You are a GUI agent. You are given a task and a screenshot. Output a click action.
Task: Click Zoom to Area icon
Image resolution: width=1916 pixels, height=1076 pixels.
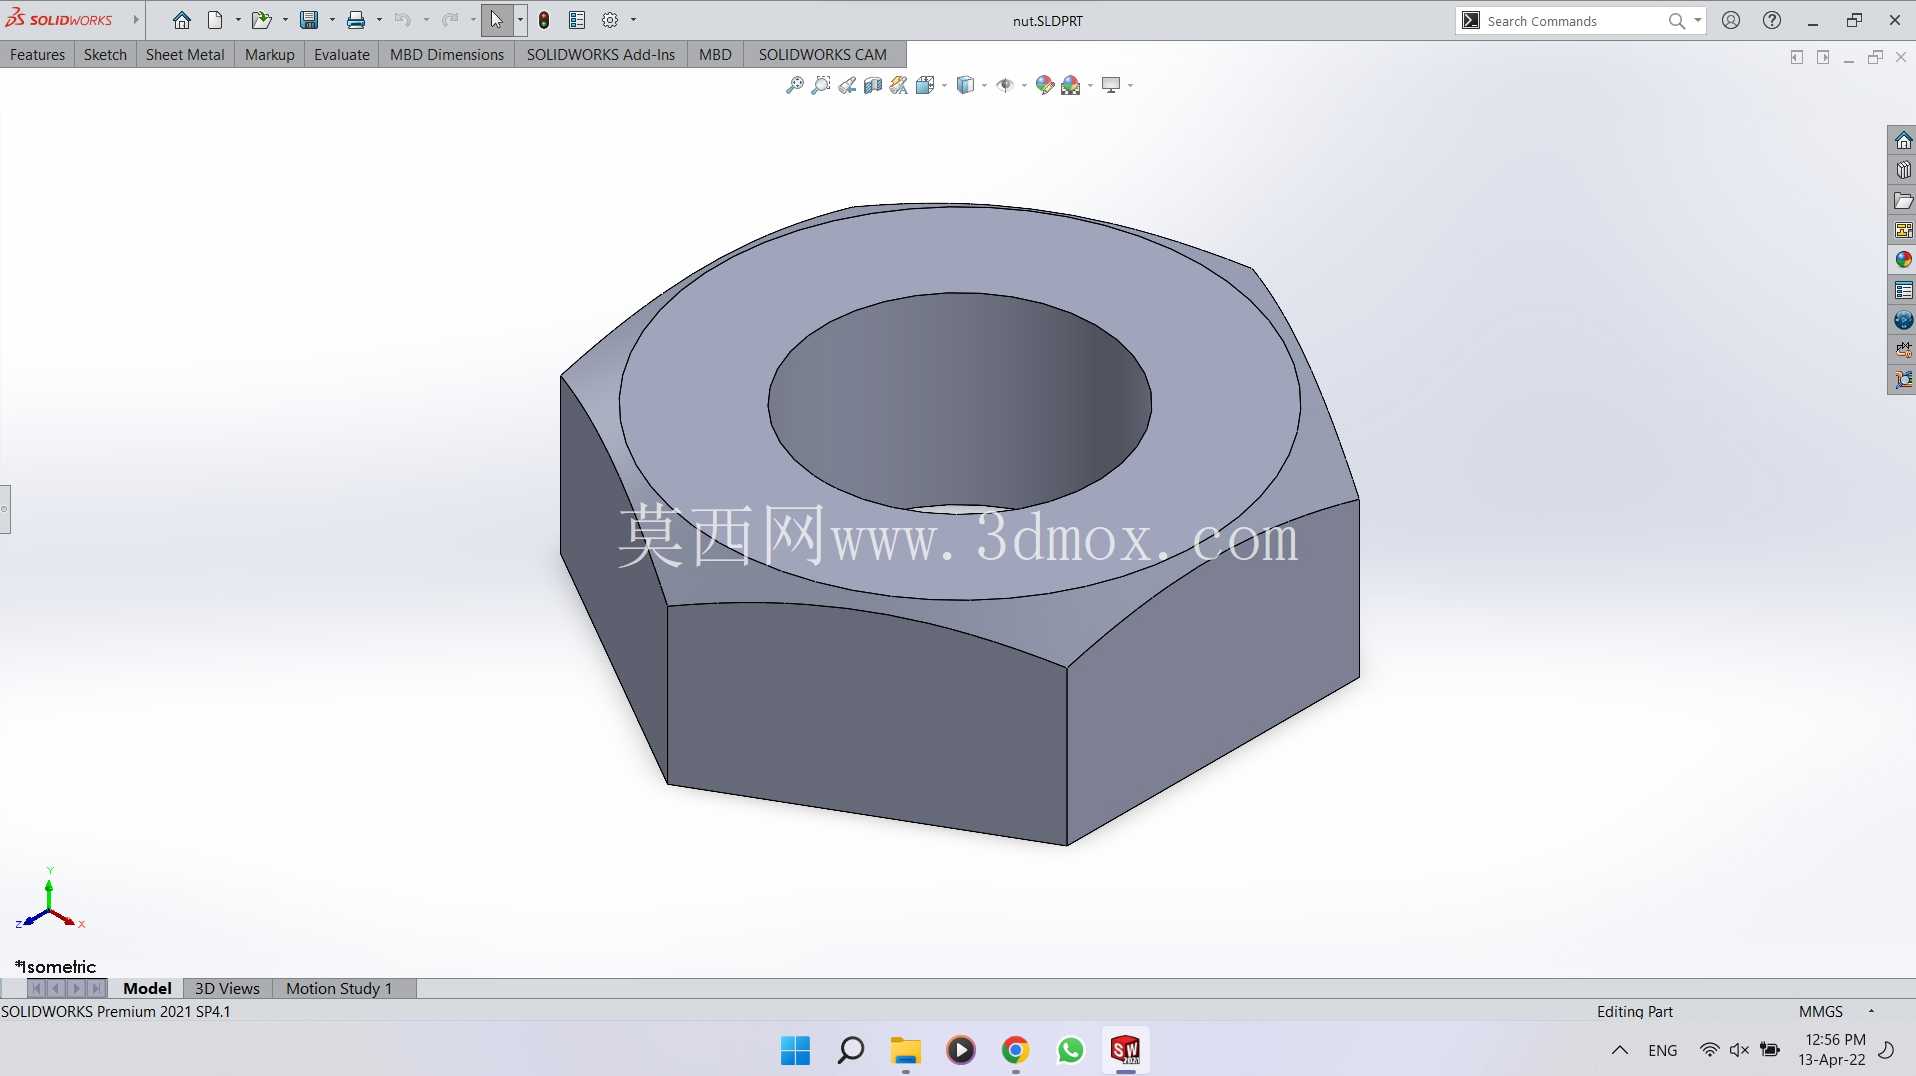click(821, 85)
